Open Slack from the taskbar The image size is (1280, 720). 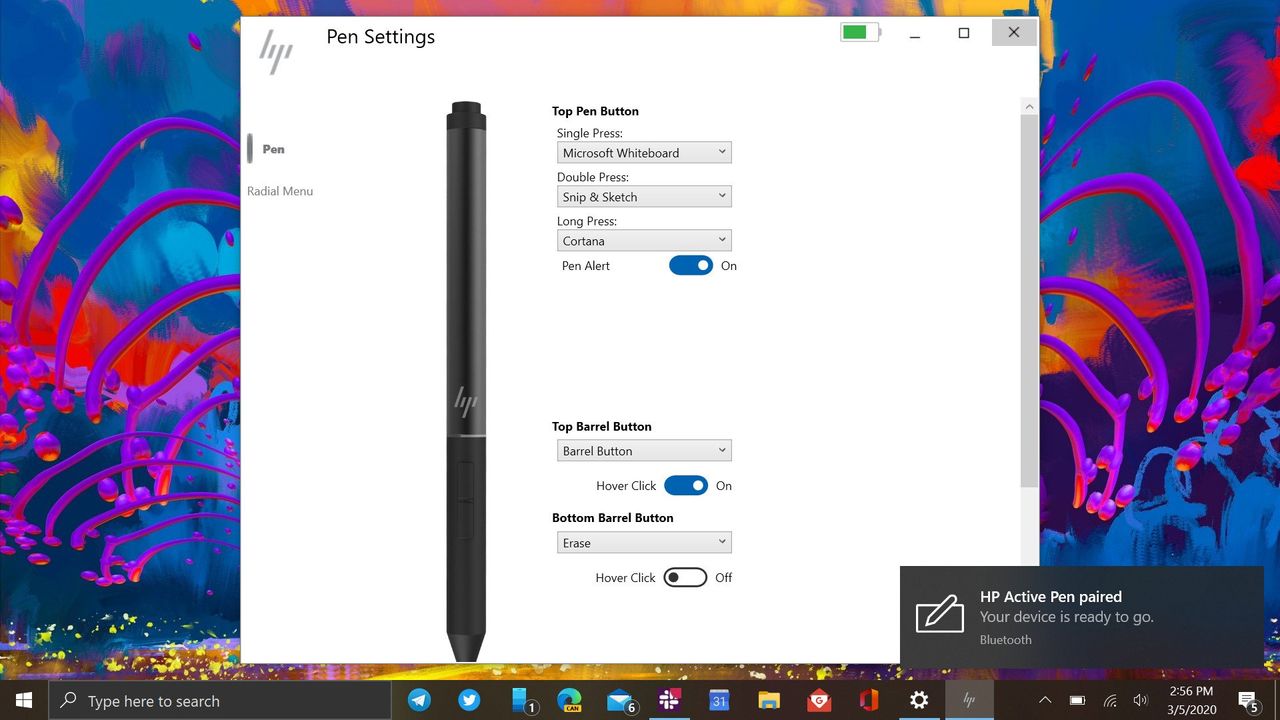(669, 701)
